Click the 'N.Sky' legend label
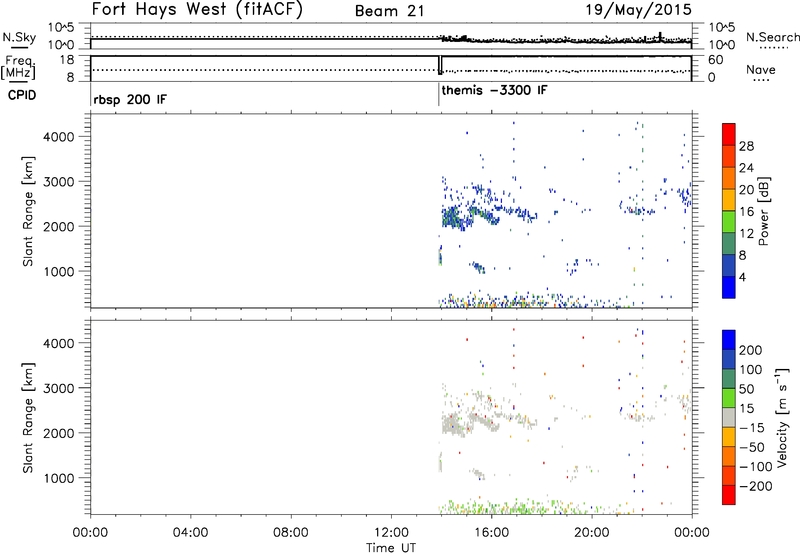The height and width of the screenshot is (554, 800). coord(19,37)
